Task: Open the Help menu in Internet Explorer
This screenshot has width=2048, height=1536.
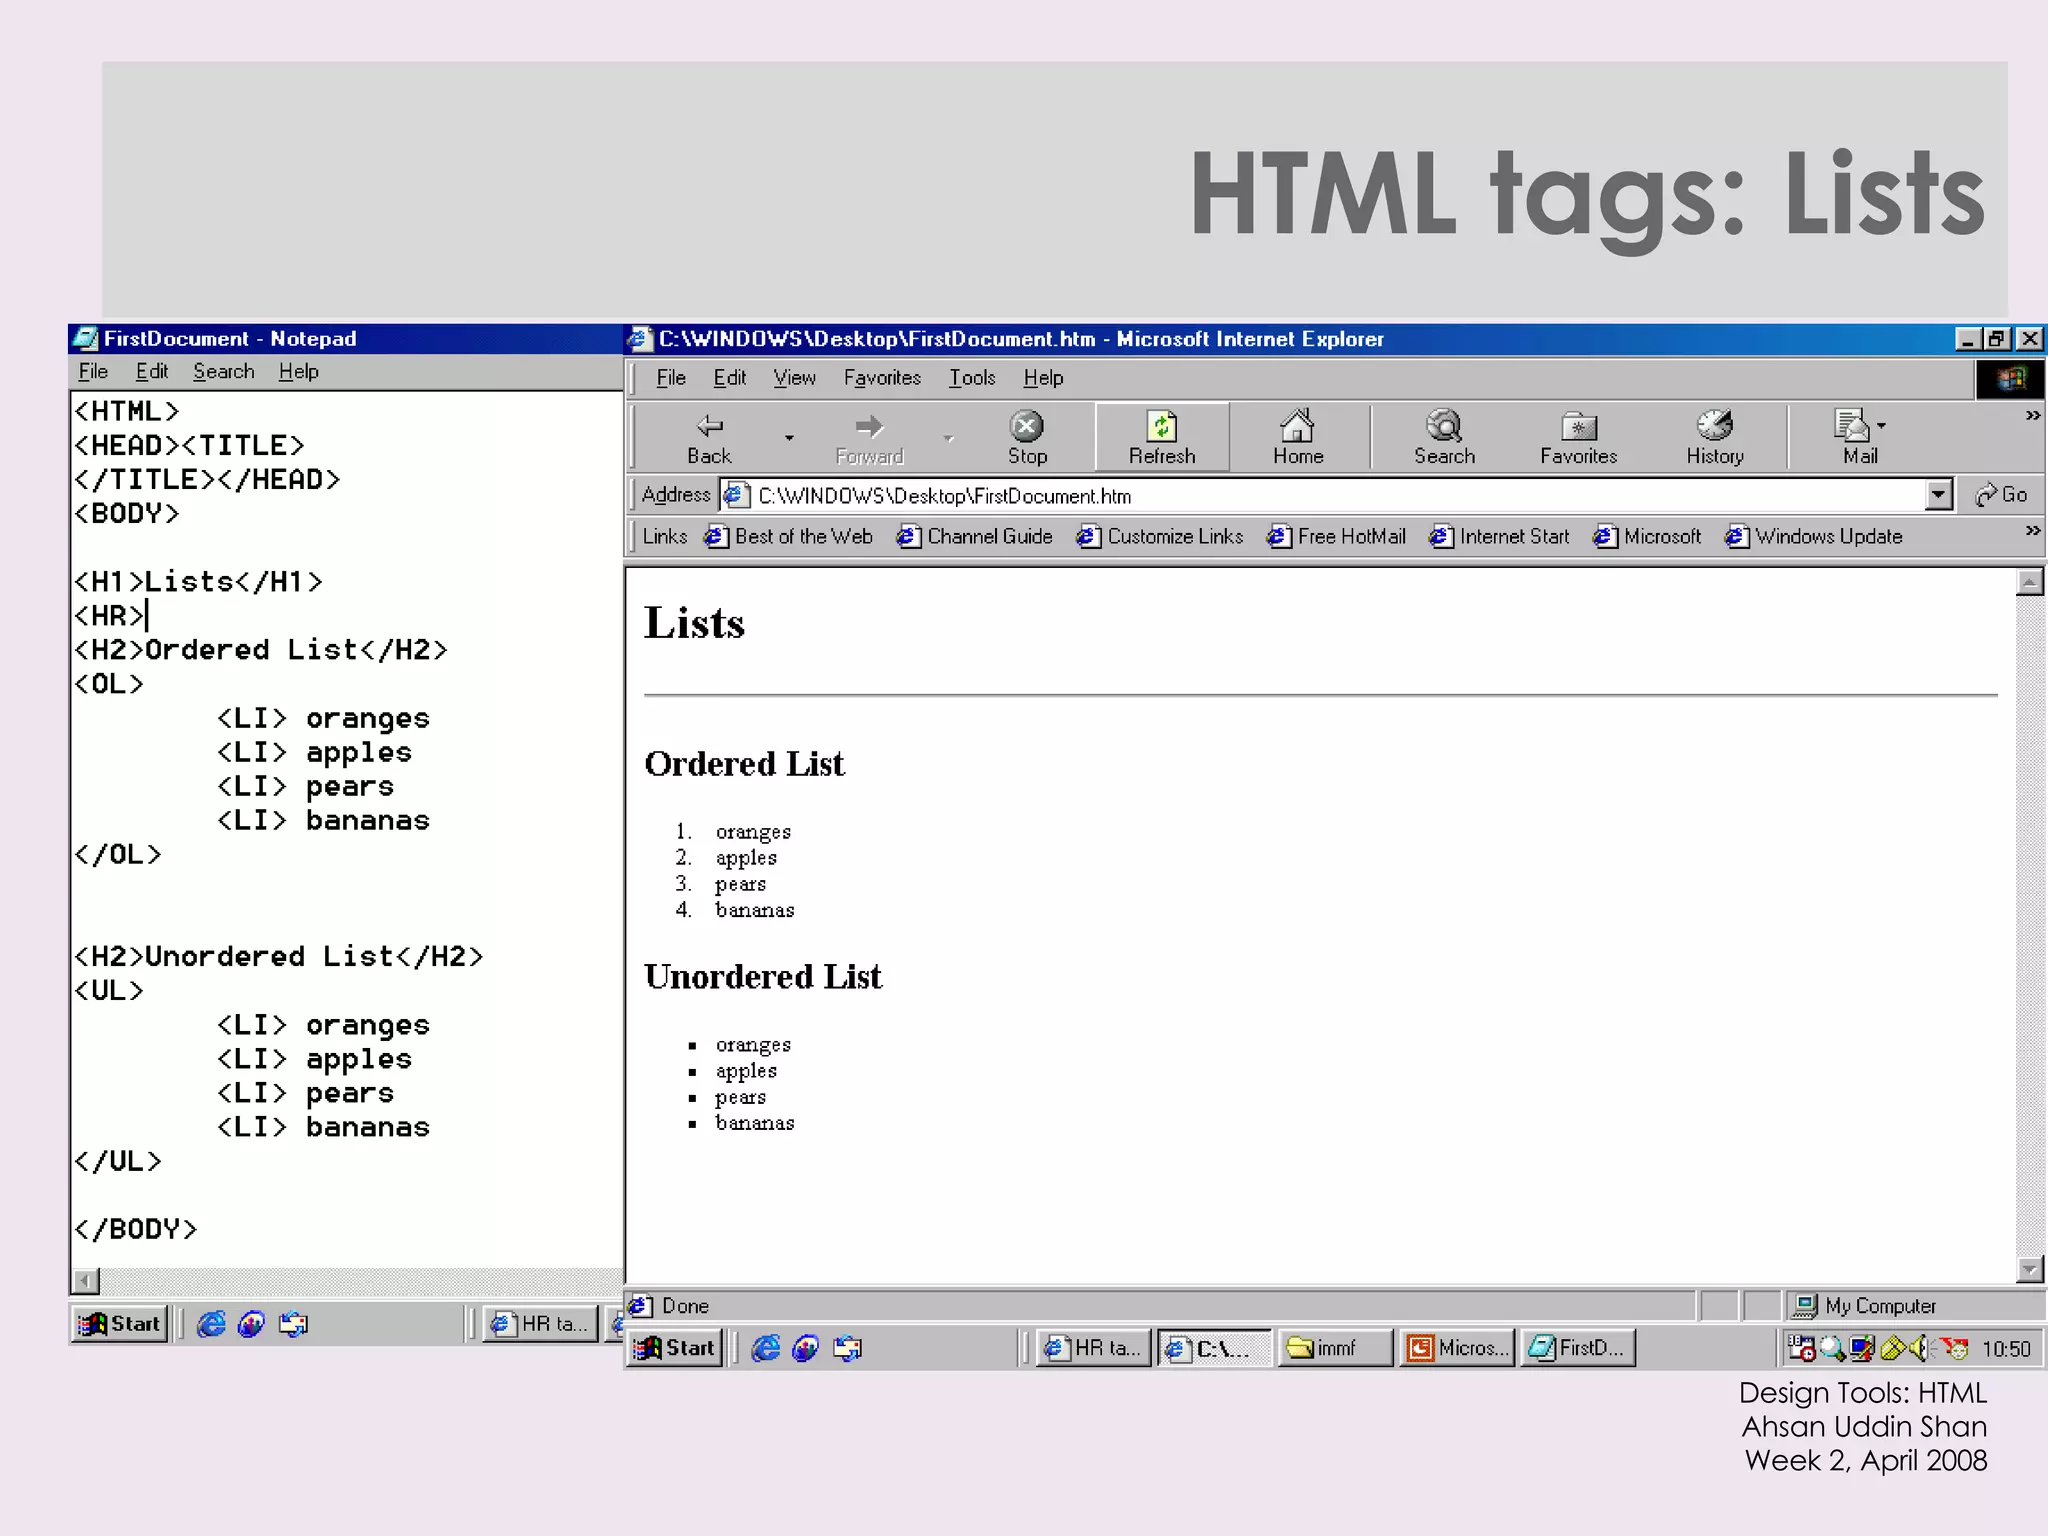Action: (x=1043, y=378)
